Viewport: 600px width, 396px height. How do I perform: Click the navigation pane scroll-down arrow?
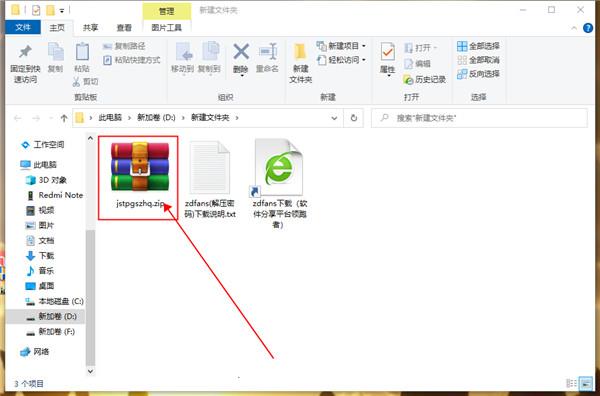pyautogui.click(x=90, y=371)
